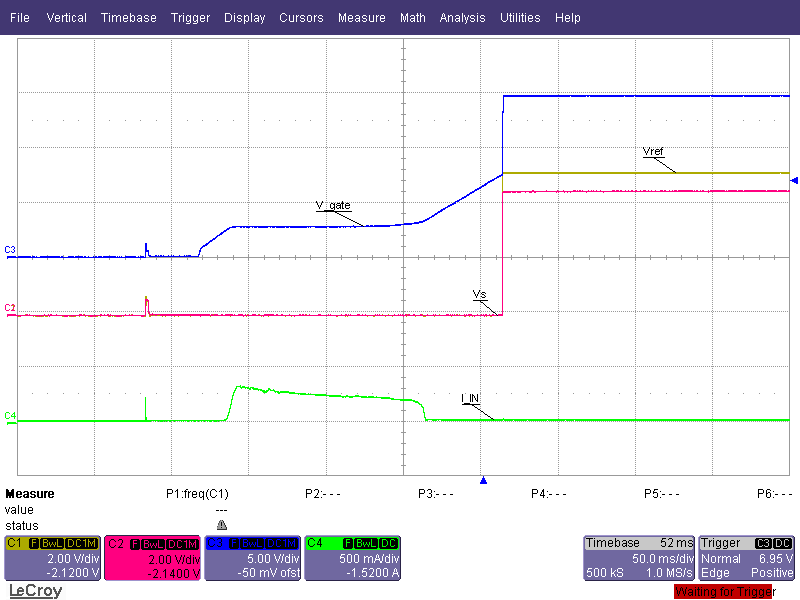Open the C1 channel descriptor box
Screen dimensions: 800x600
(x=51, y=557)
